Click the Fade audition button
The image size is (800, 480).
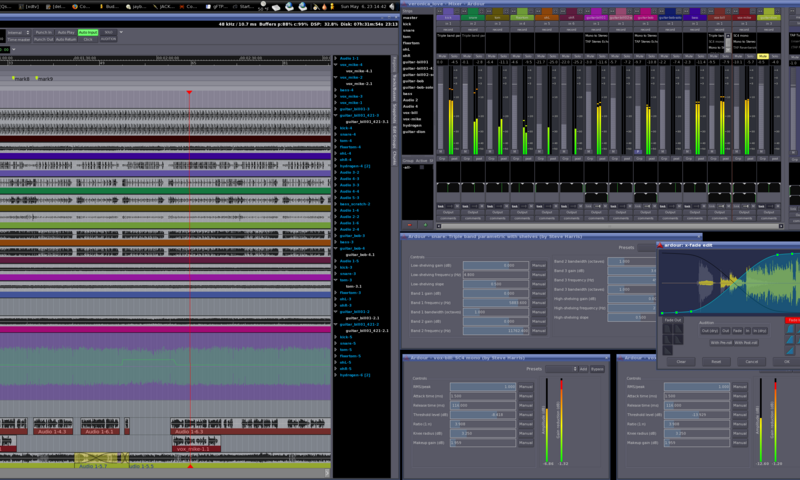pyautogui.click(x=737, y=331)
